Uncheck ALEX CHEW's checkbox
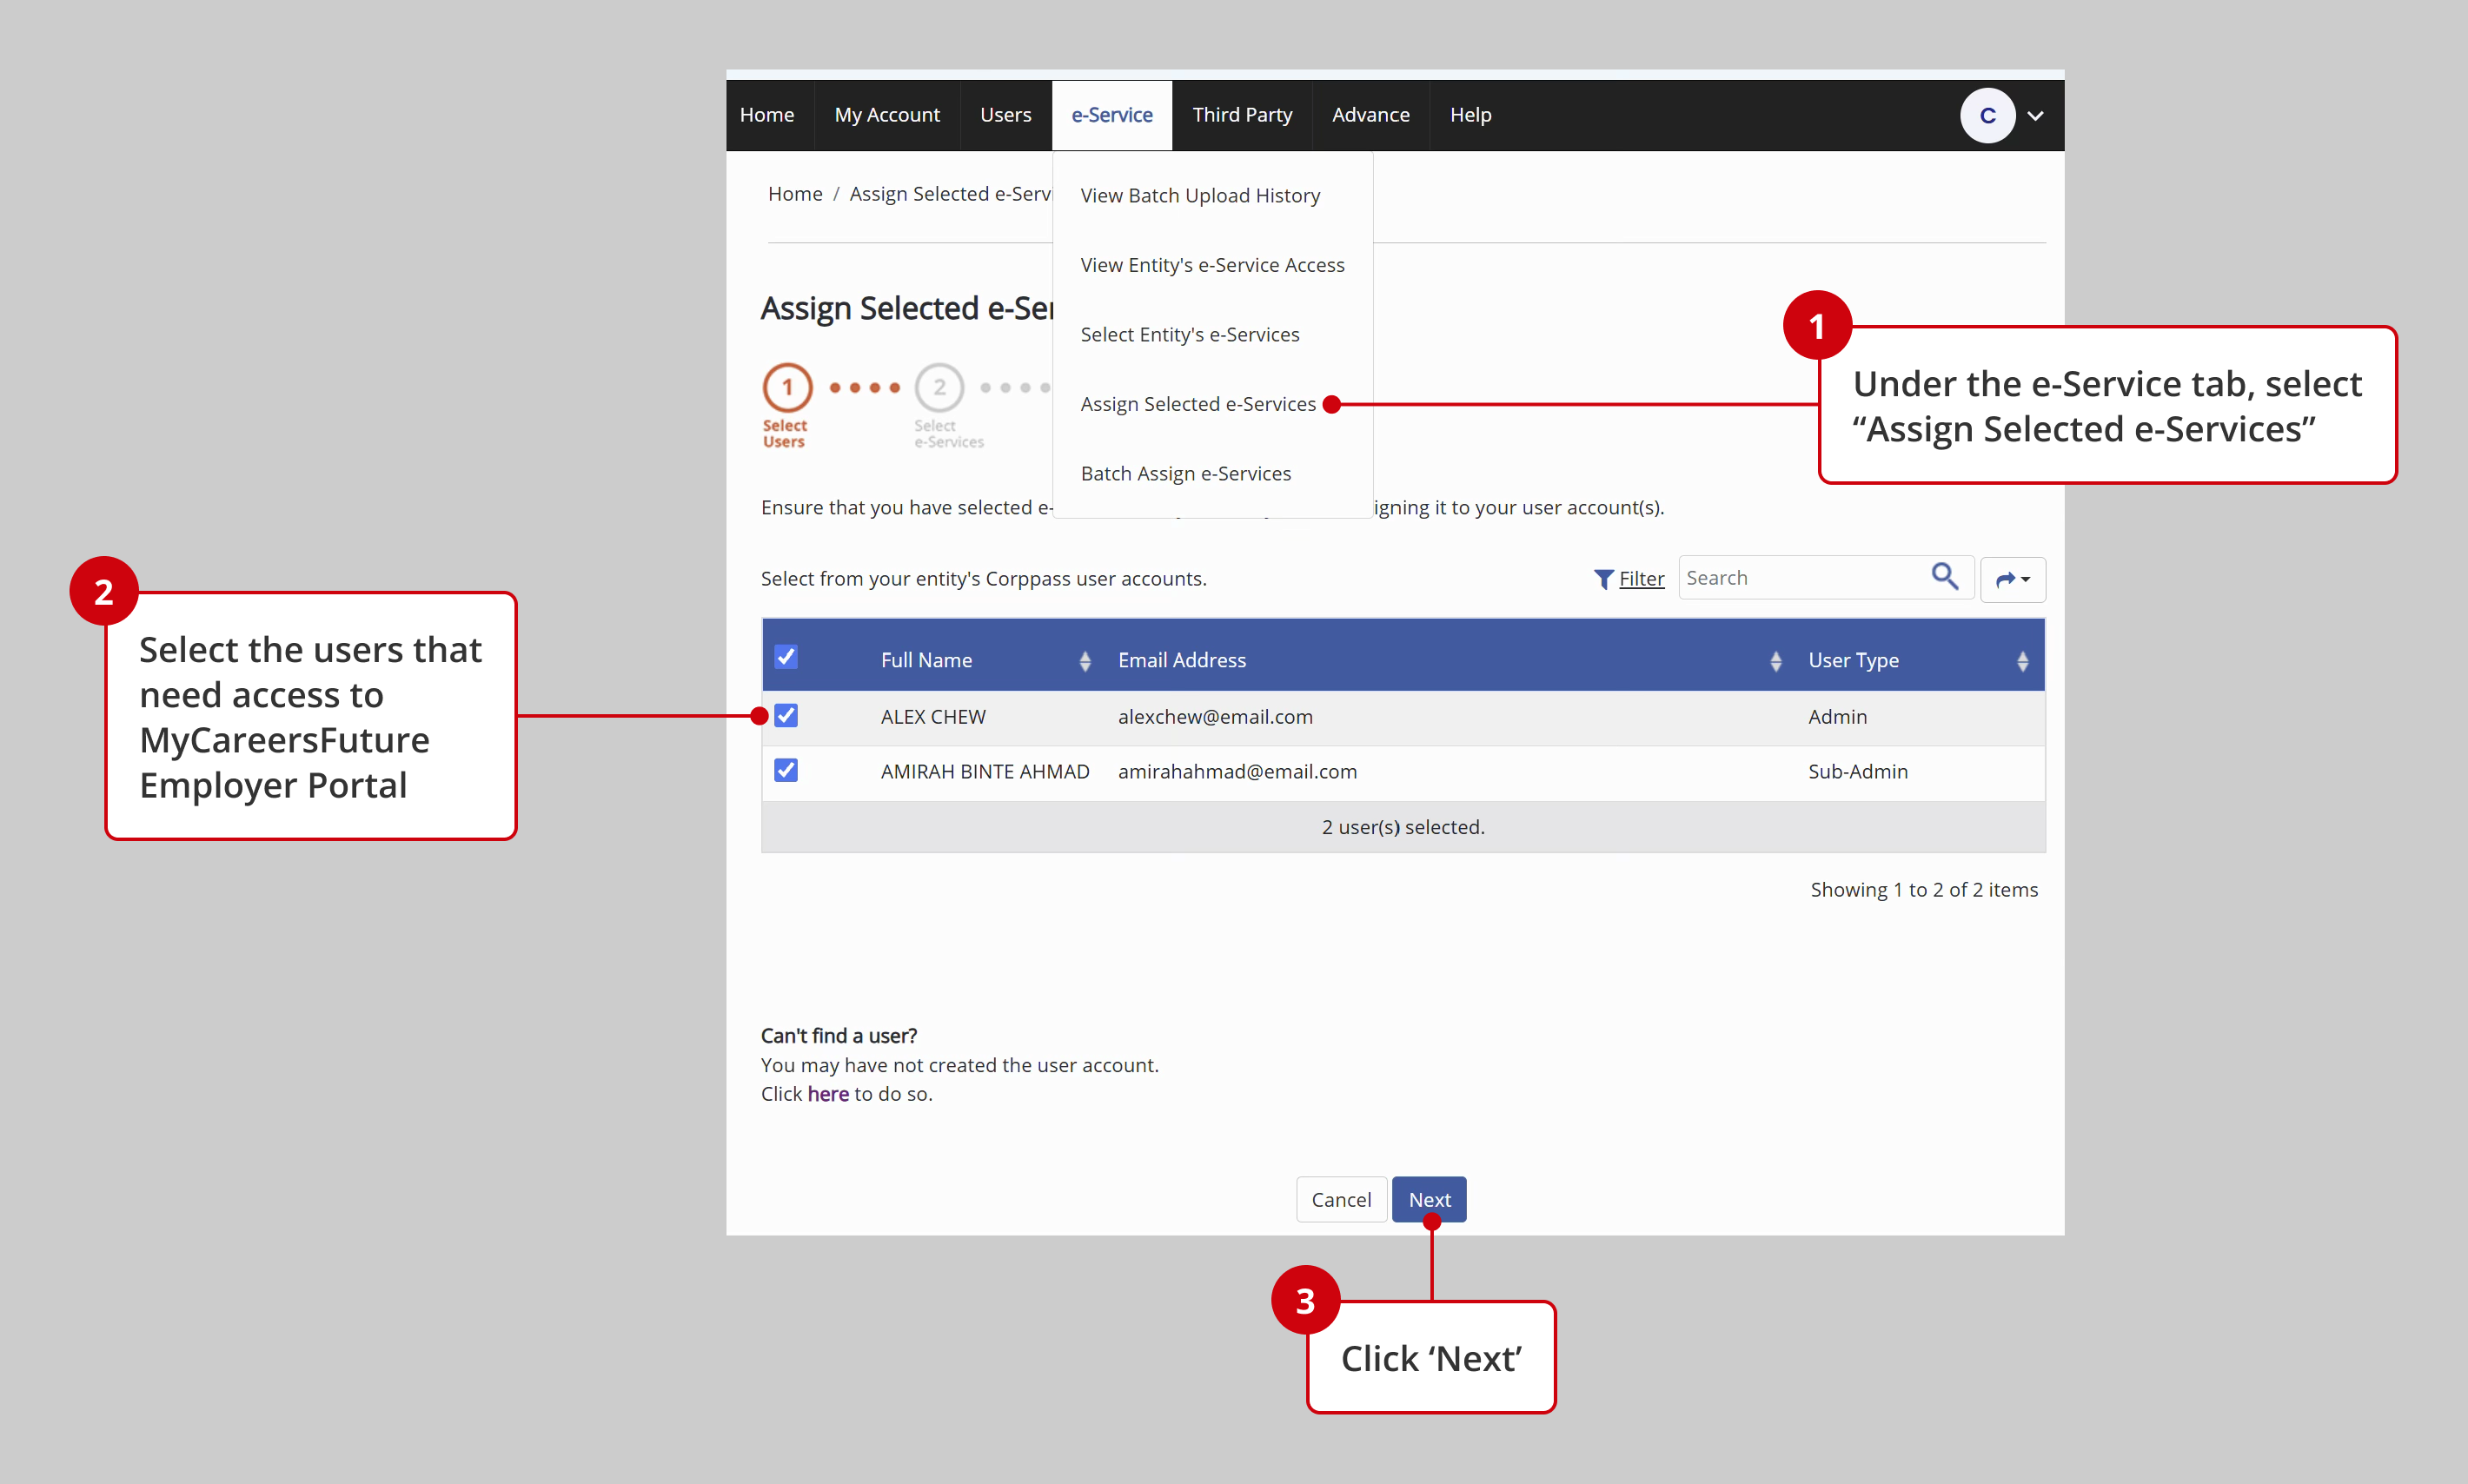The image size is (2468, 1484). 786,716
